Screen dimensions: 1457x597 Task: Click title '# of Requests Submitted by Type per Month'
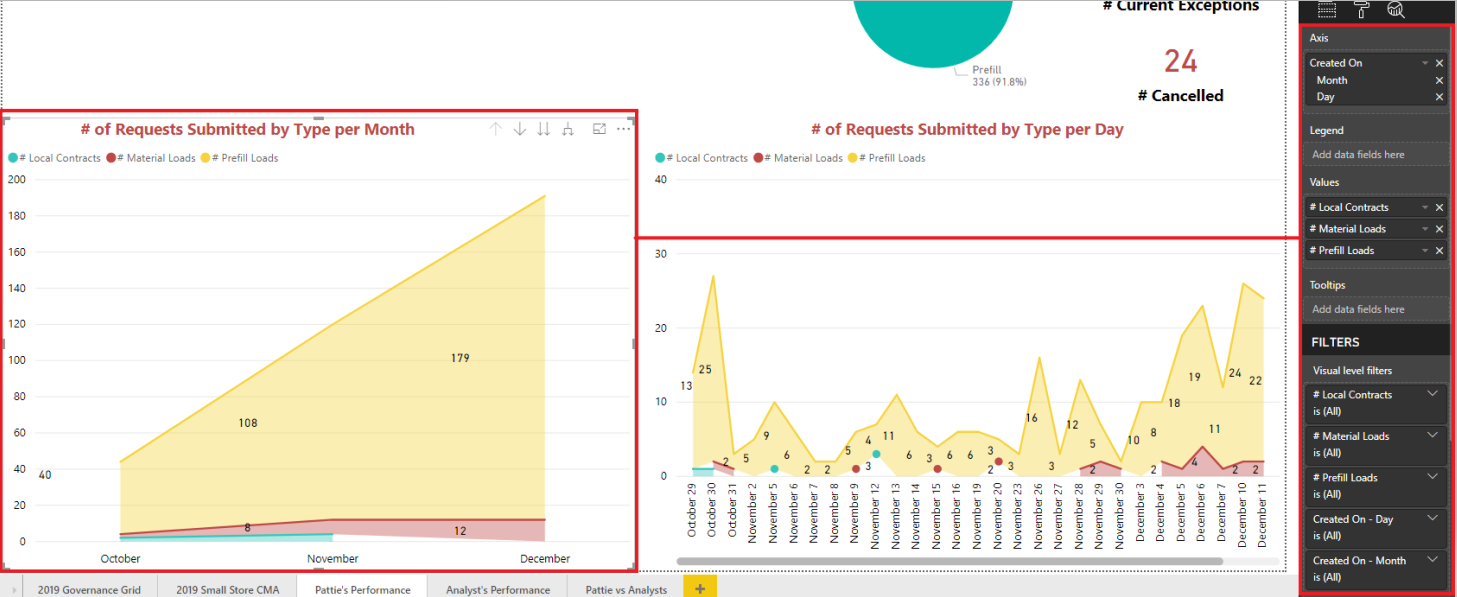[247, 129]
